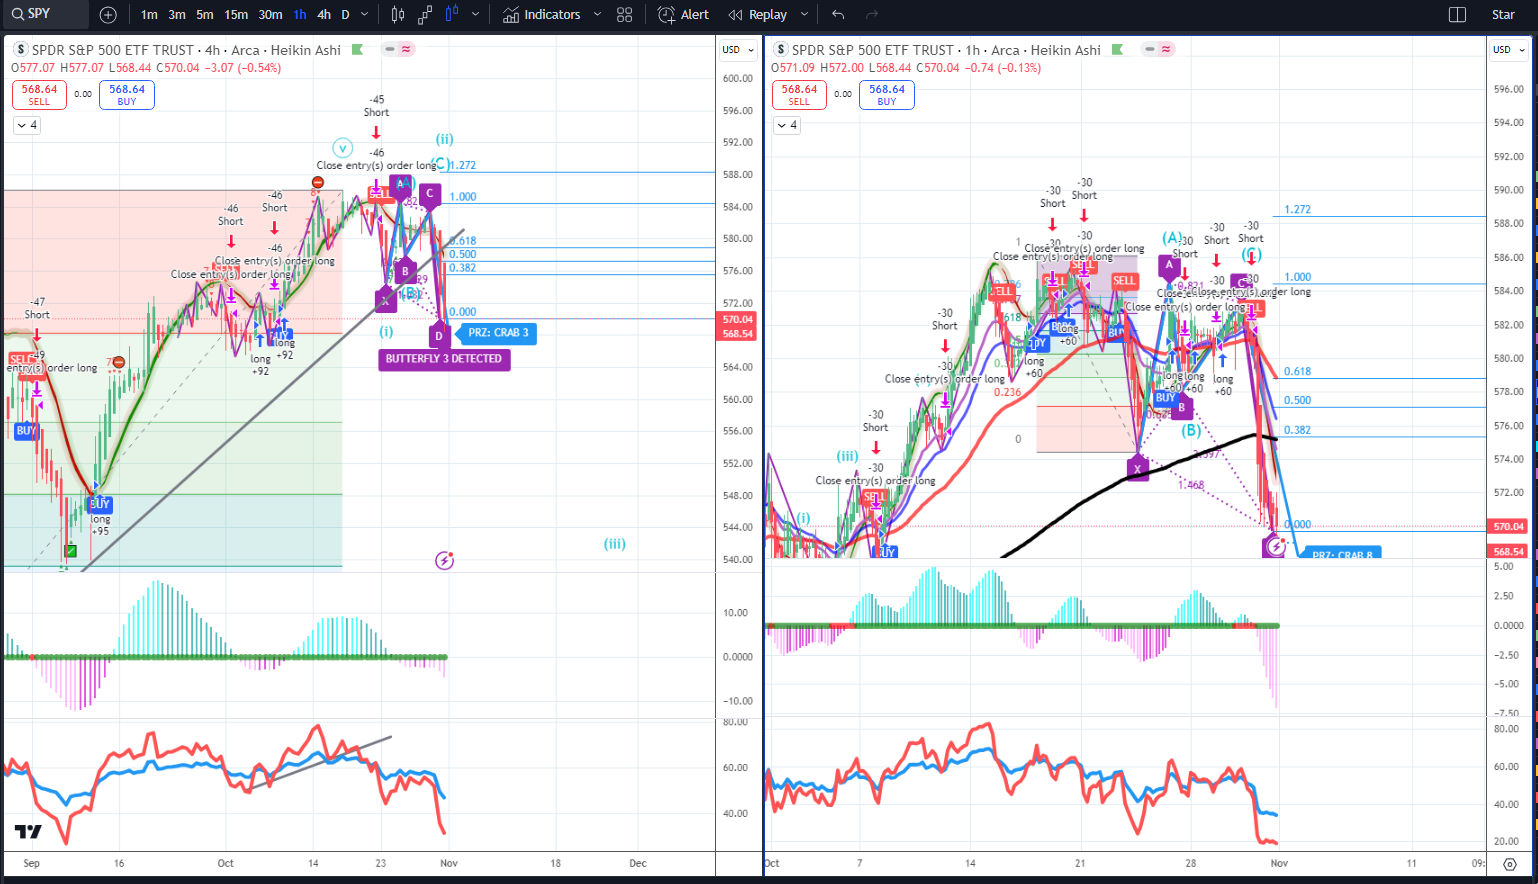Select the 1h timeframe
The image size is (1538, 884).
300,15
